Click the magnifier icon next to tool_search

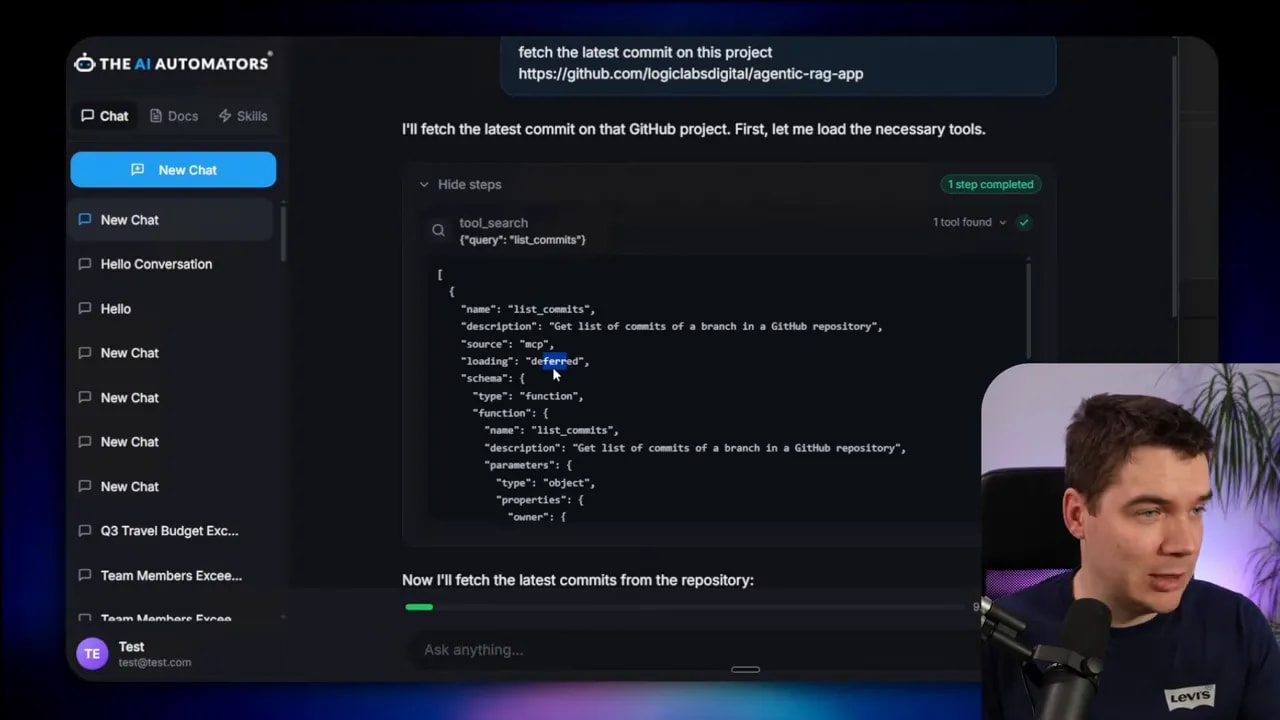click(438, 230)
